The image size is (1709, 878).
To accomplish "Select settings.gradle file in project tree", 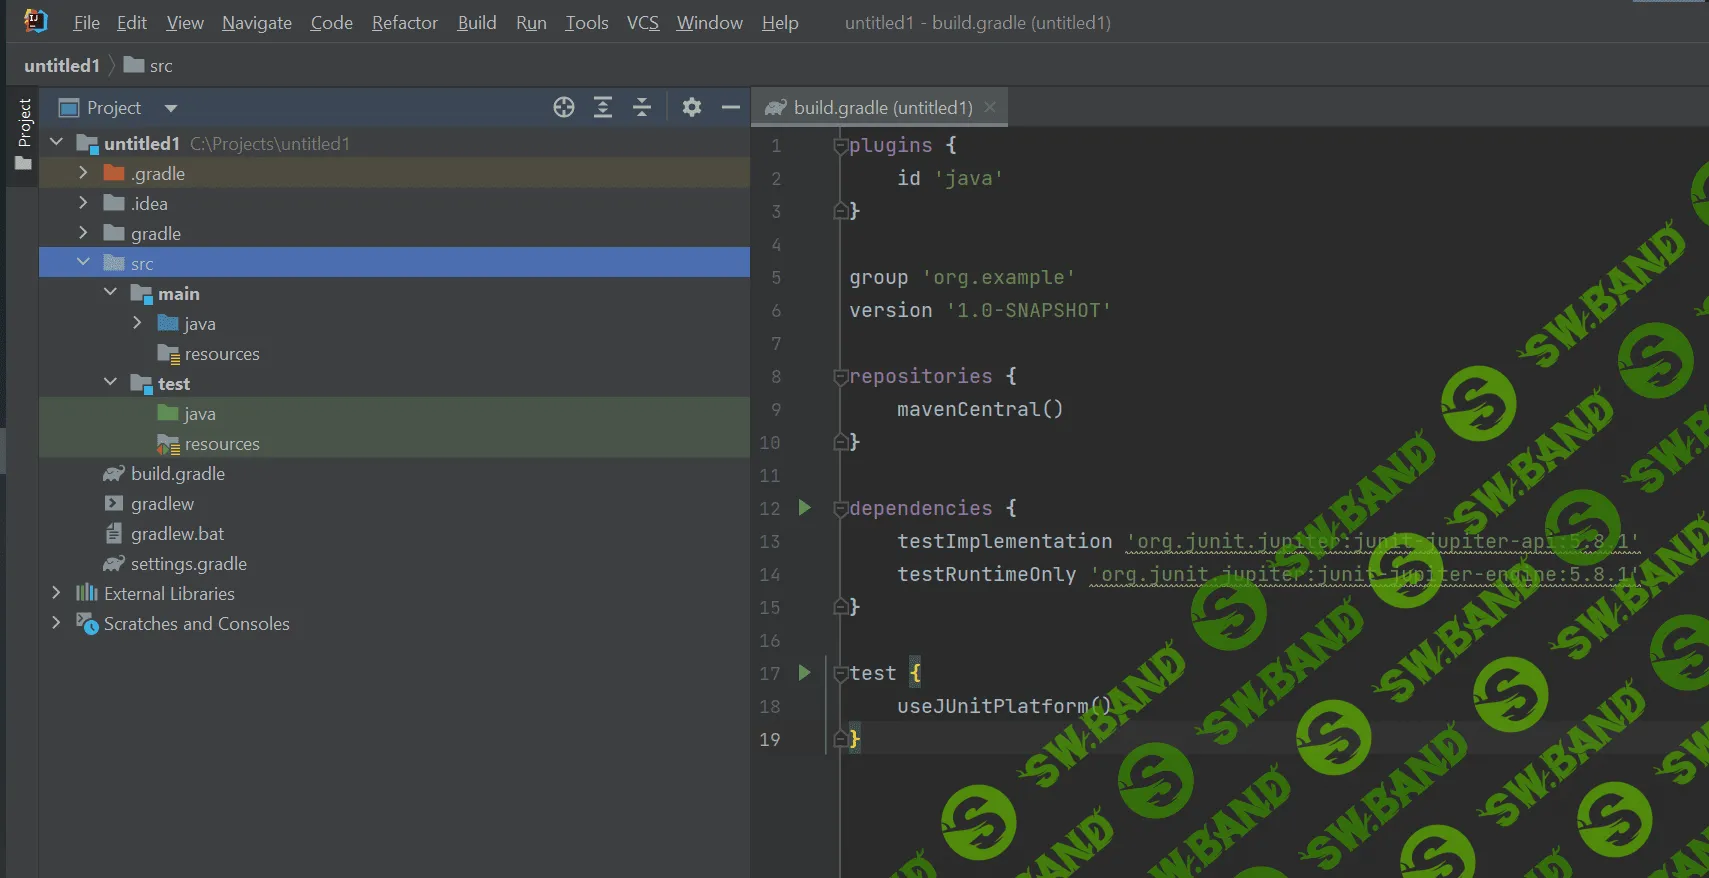I will (188, 564).
